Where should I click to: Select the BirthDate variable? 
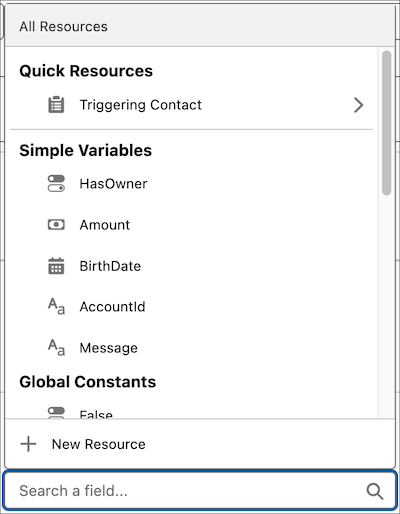[x=191, y=266]
